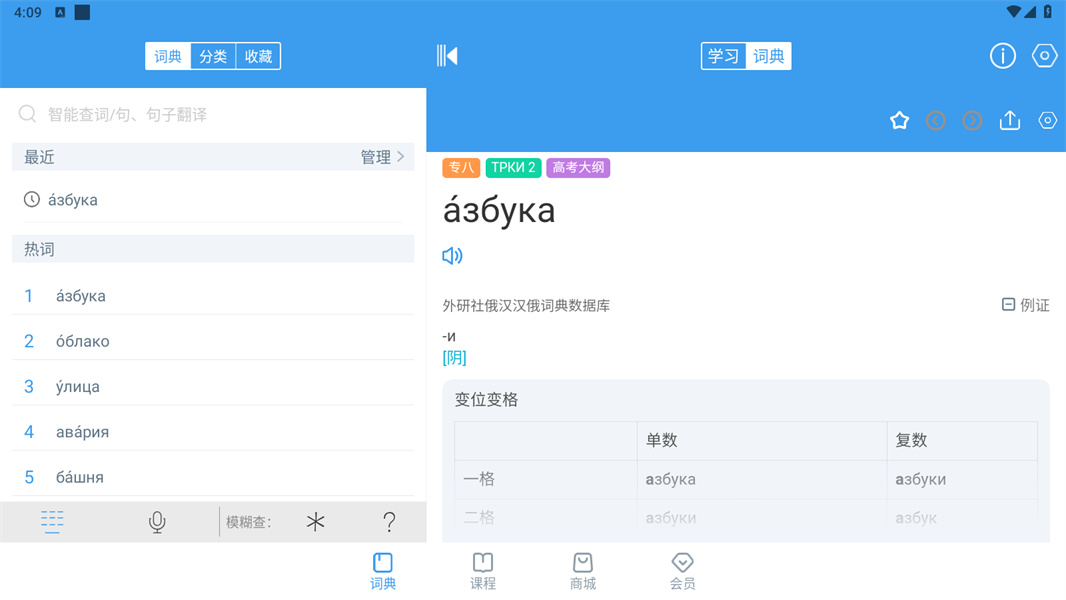
Task: Click the 变位变格 section title
Action: tap(486, 400)
